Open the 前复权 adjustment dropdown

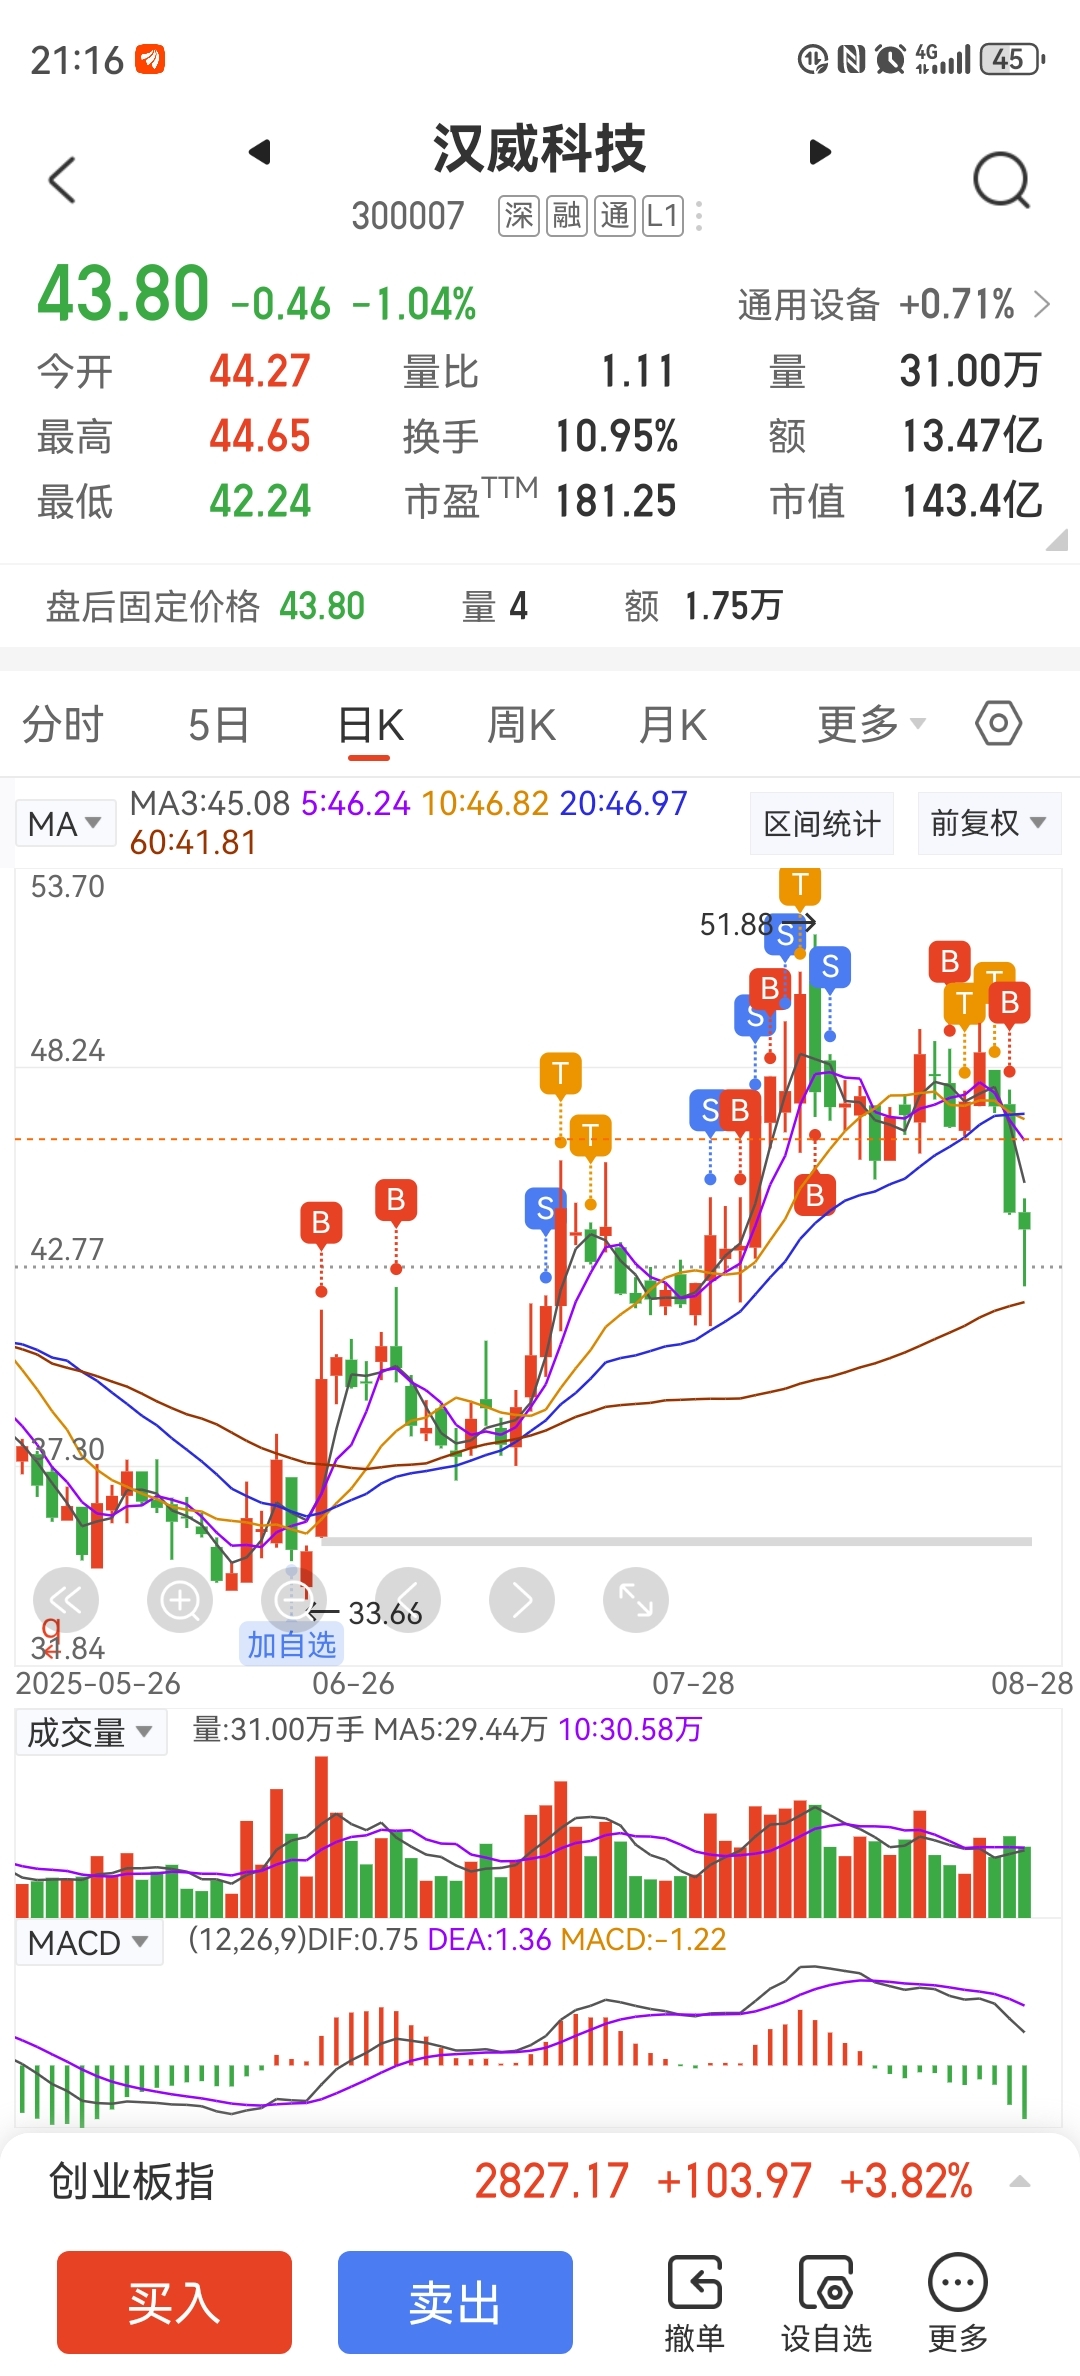tap(989, 823)
